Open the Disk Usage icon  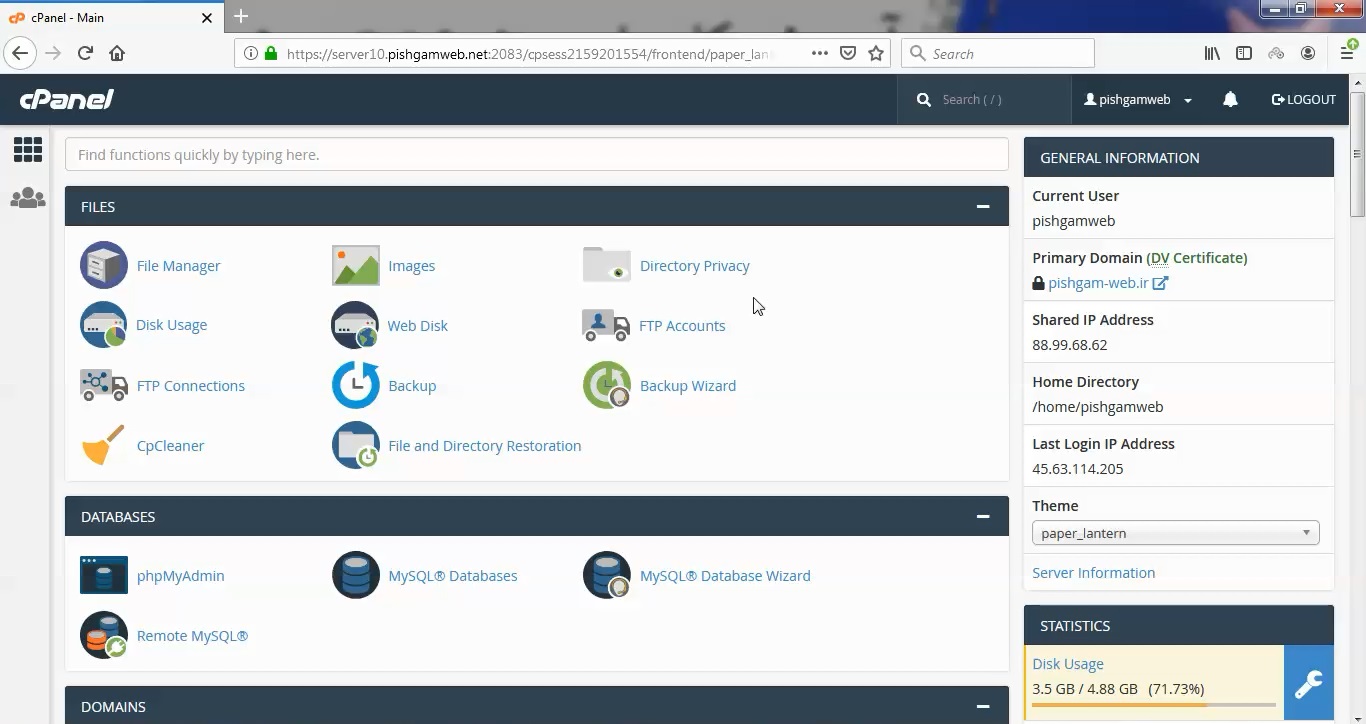pos(104,325)
